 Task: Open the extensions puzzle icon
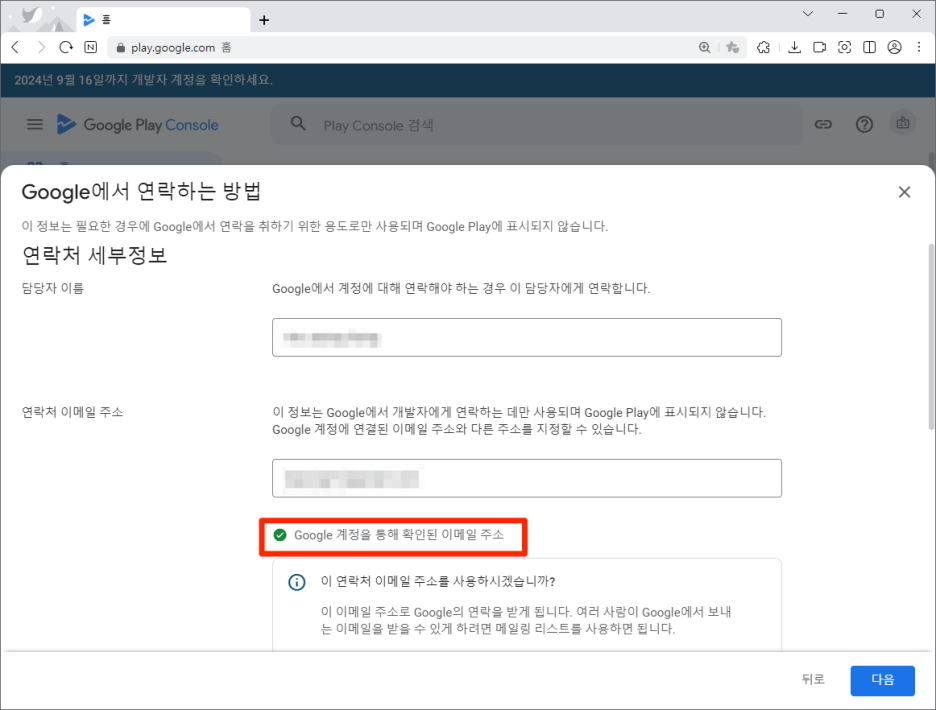[x=763, y=47]
